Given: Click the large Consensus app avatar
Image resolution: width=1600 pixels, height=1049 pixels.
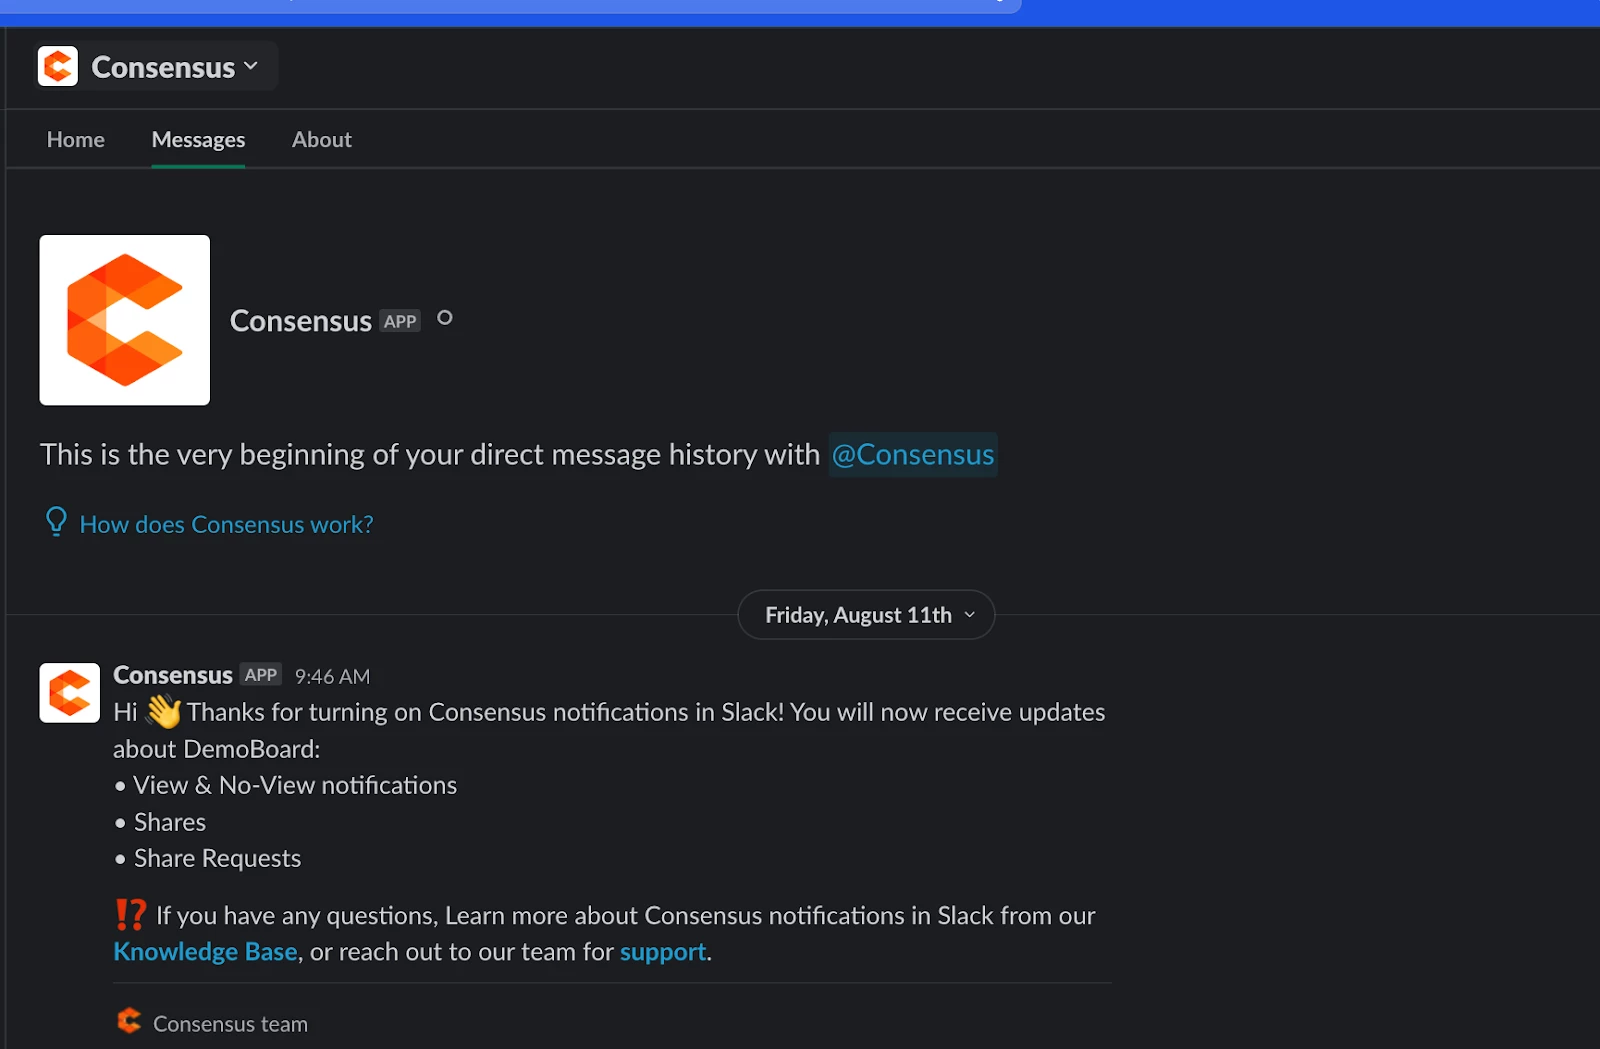Looking at the screenshot, I should 125,320.
